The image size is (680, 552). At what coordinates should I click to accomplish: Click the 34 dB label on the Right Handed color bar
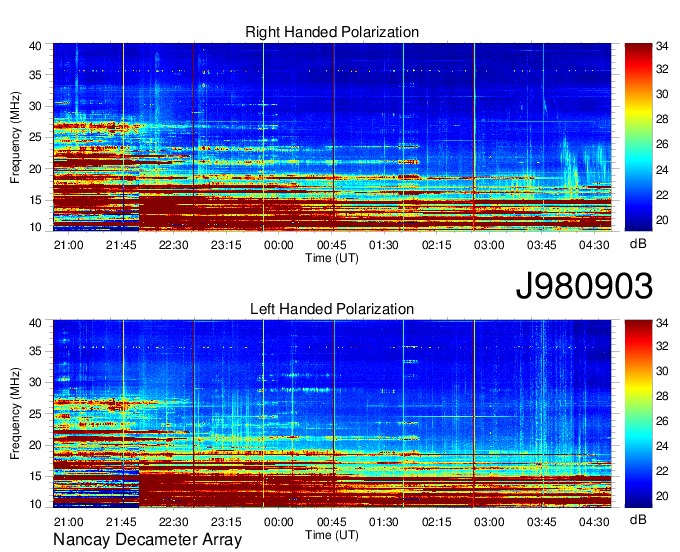pyautogui.click(x=662, y=46)
